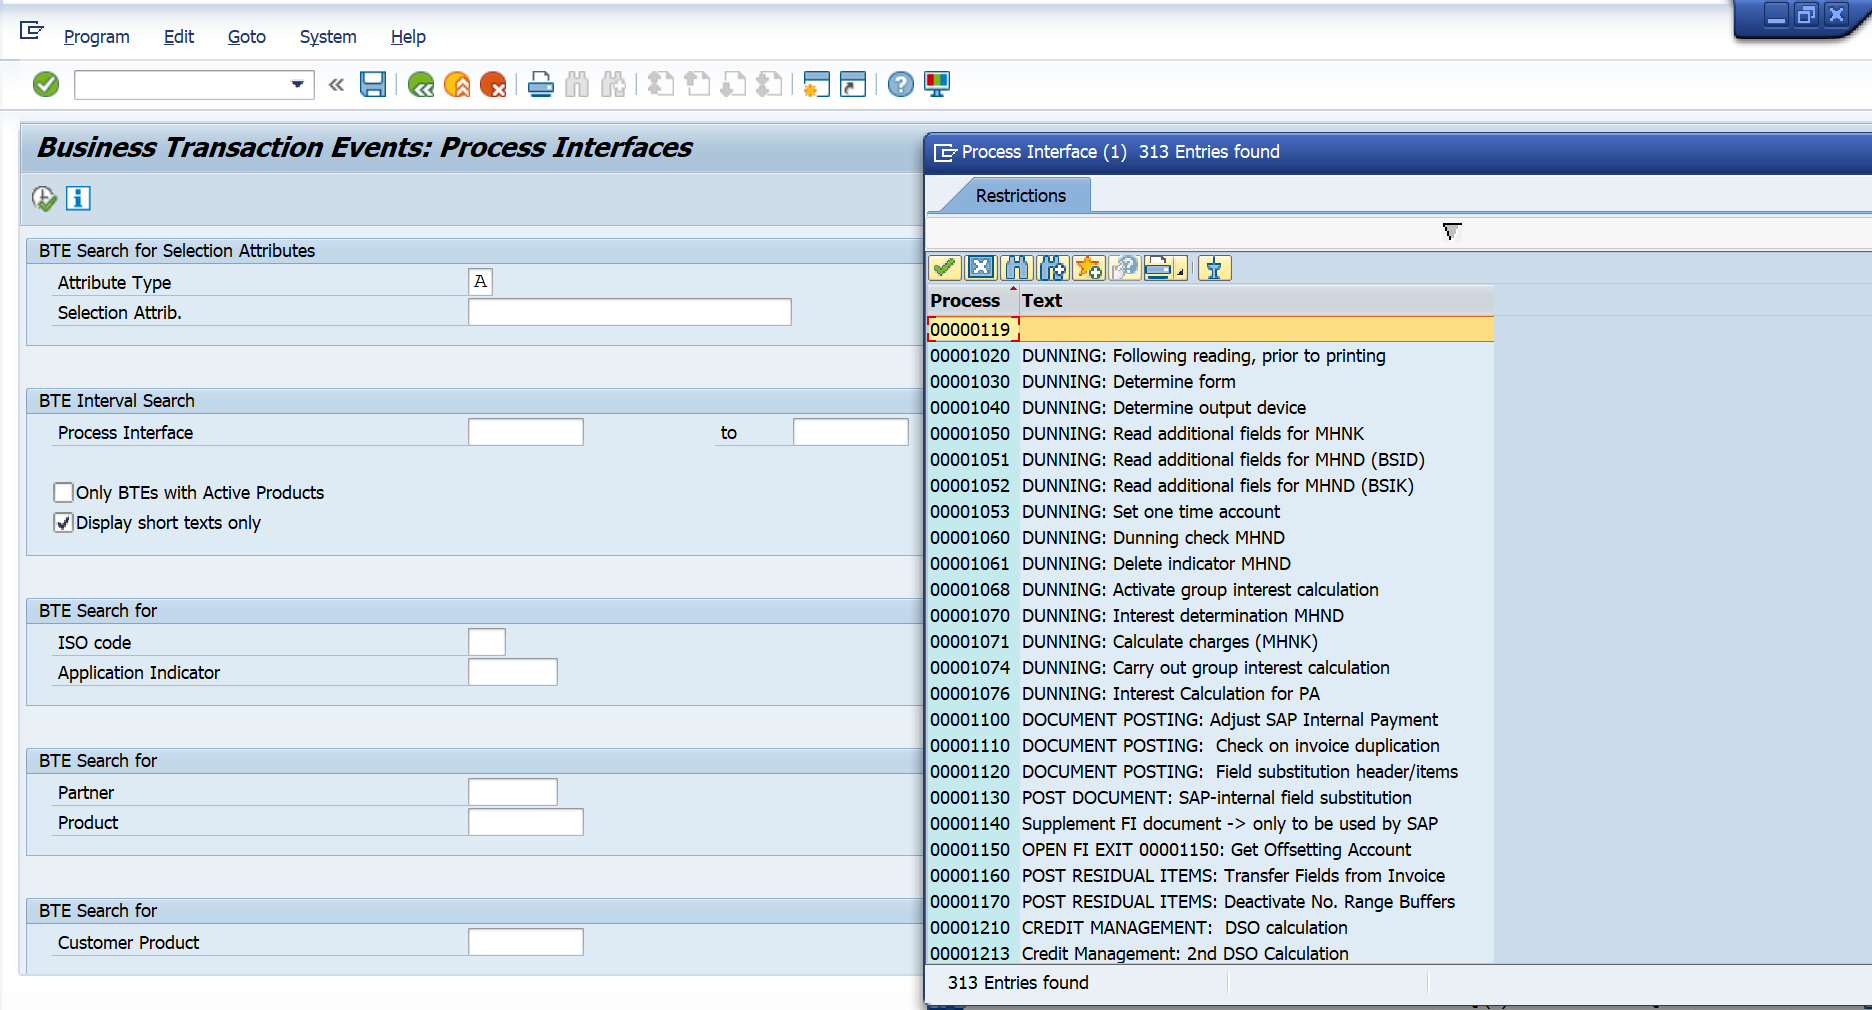This screenshot has width=1872, height=1010.
Task: Click the Information button next to Execute
Action: 78,198
